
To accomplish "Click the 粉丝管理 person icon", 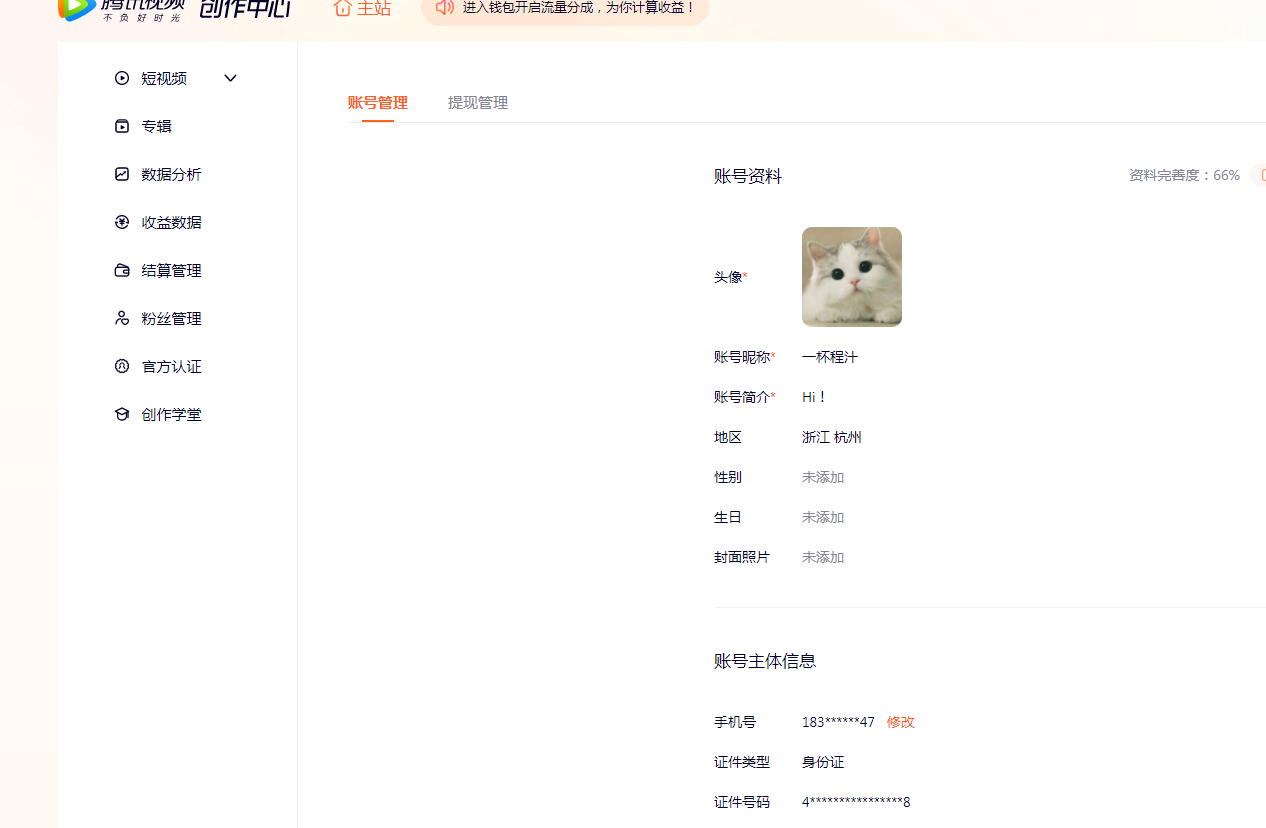I will (x=122, y=318).
